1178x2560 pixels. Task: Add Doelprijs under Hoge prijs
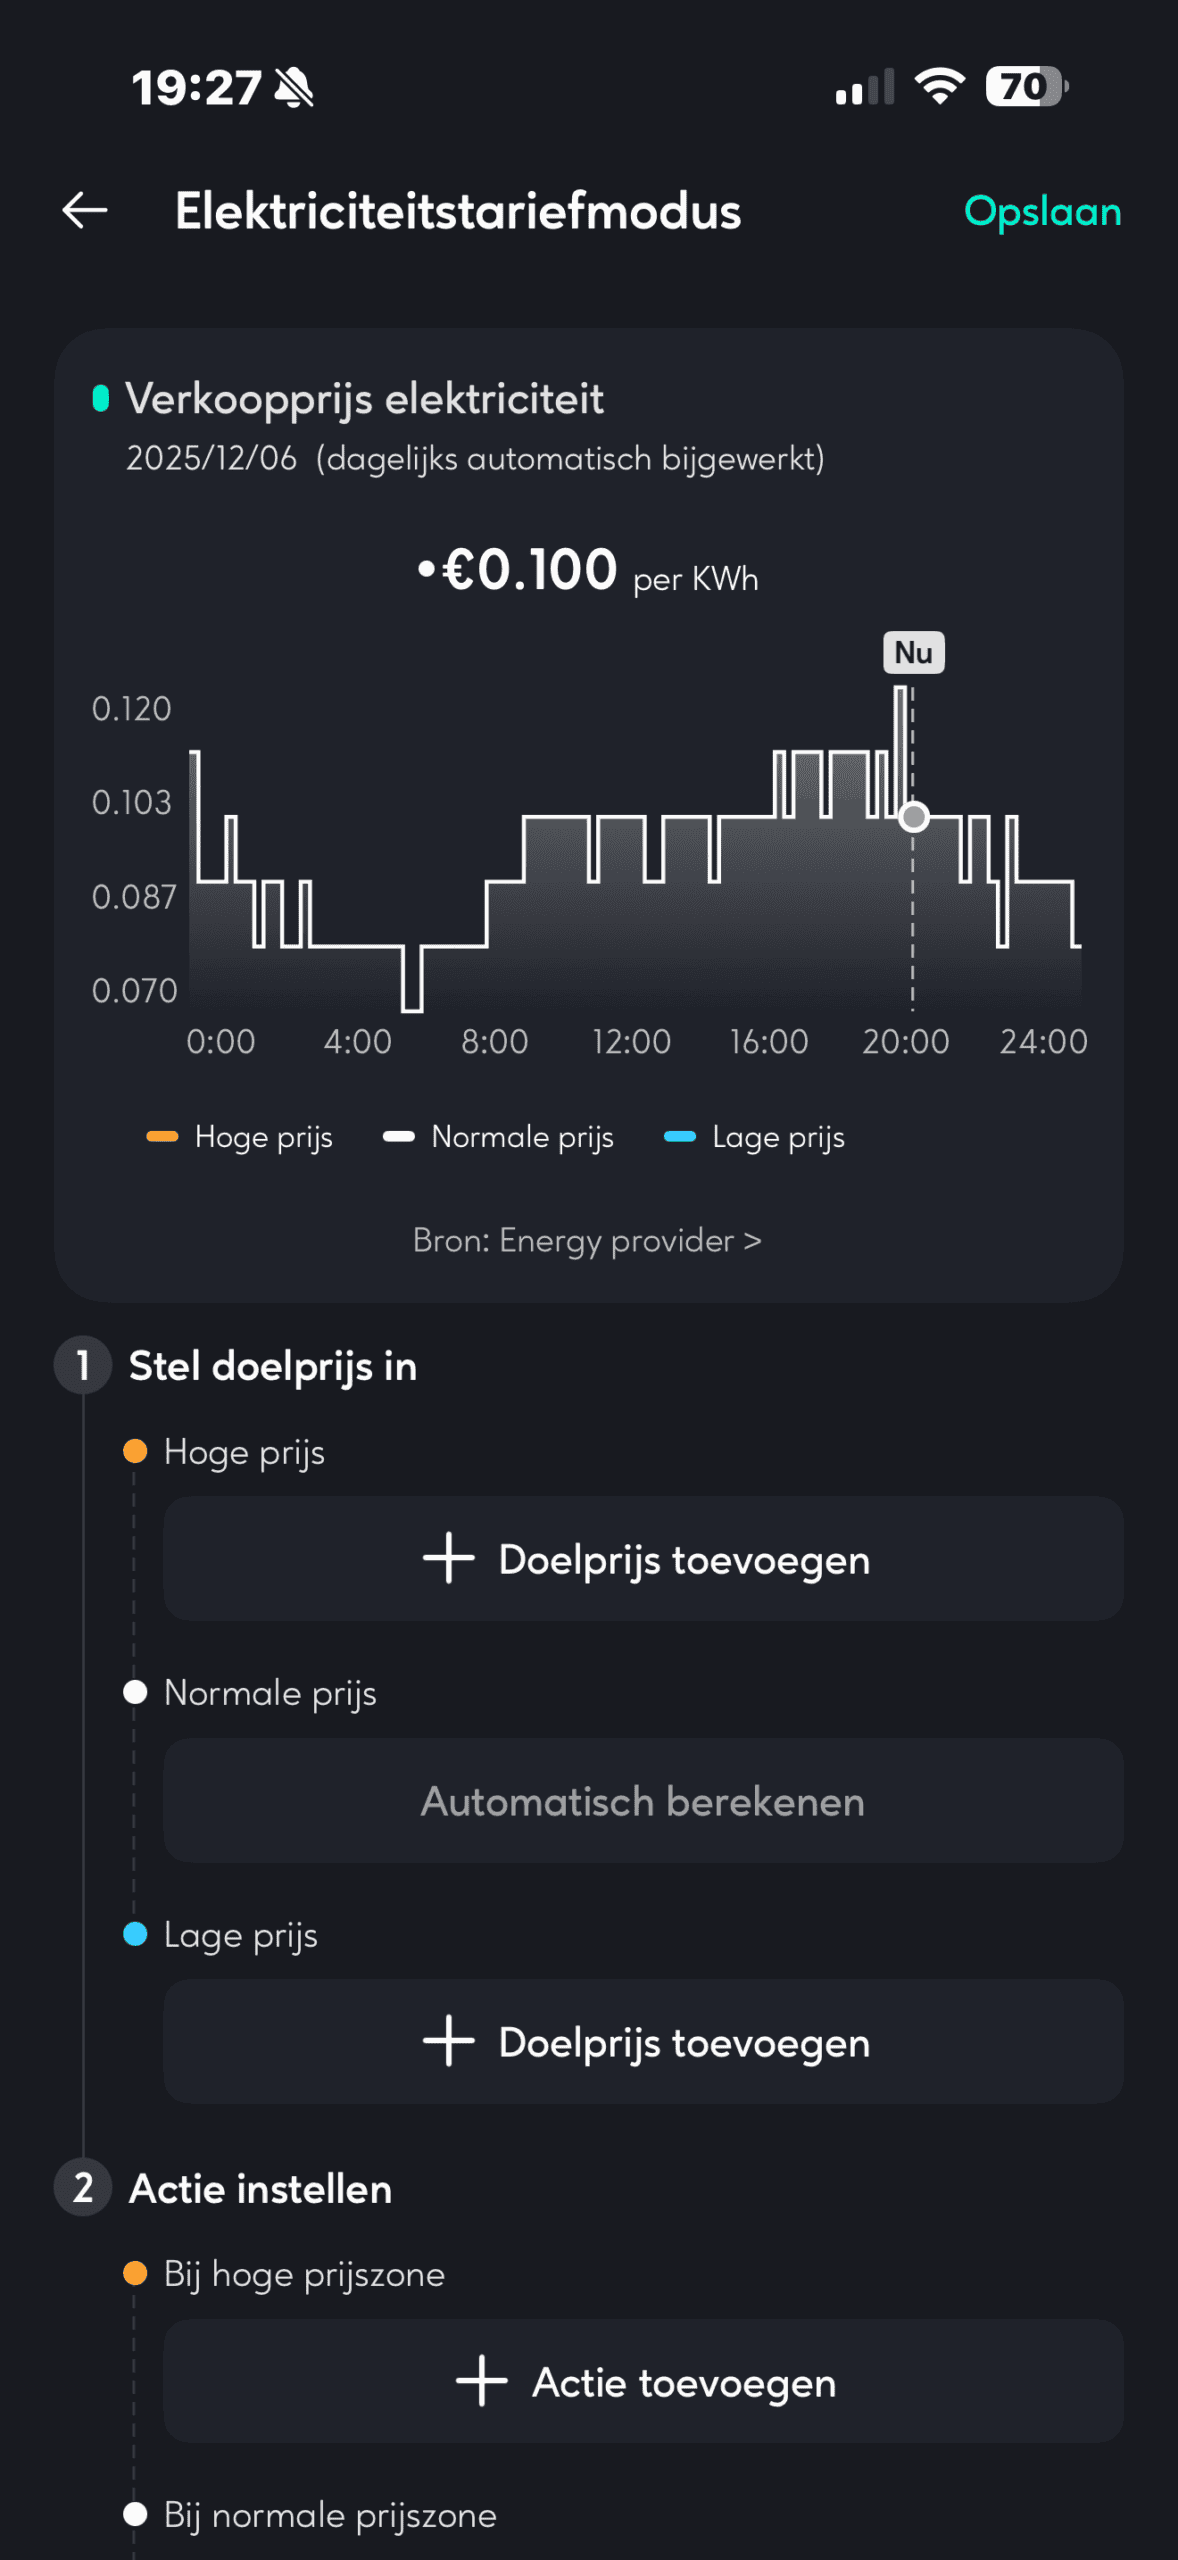(643, 1559)
